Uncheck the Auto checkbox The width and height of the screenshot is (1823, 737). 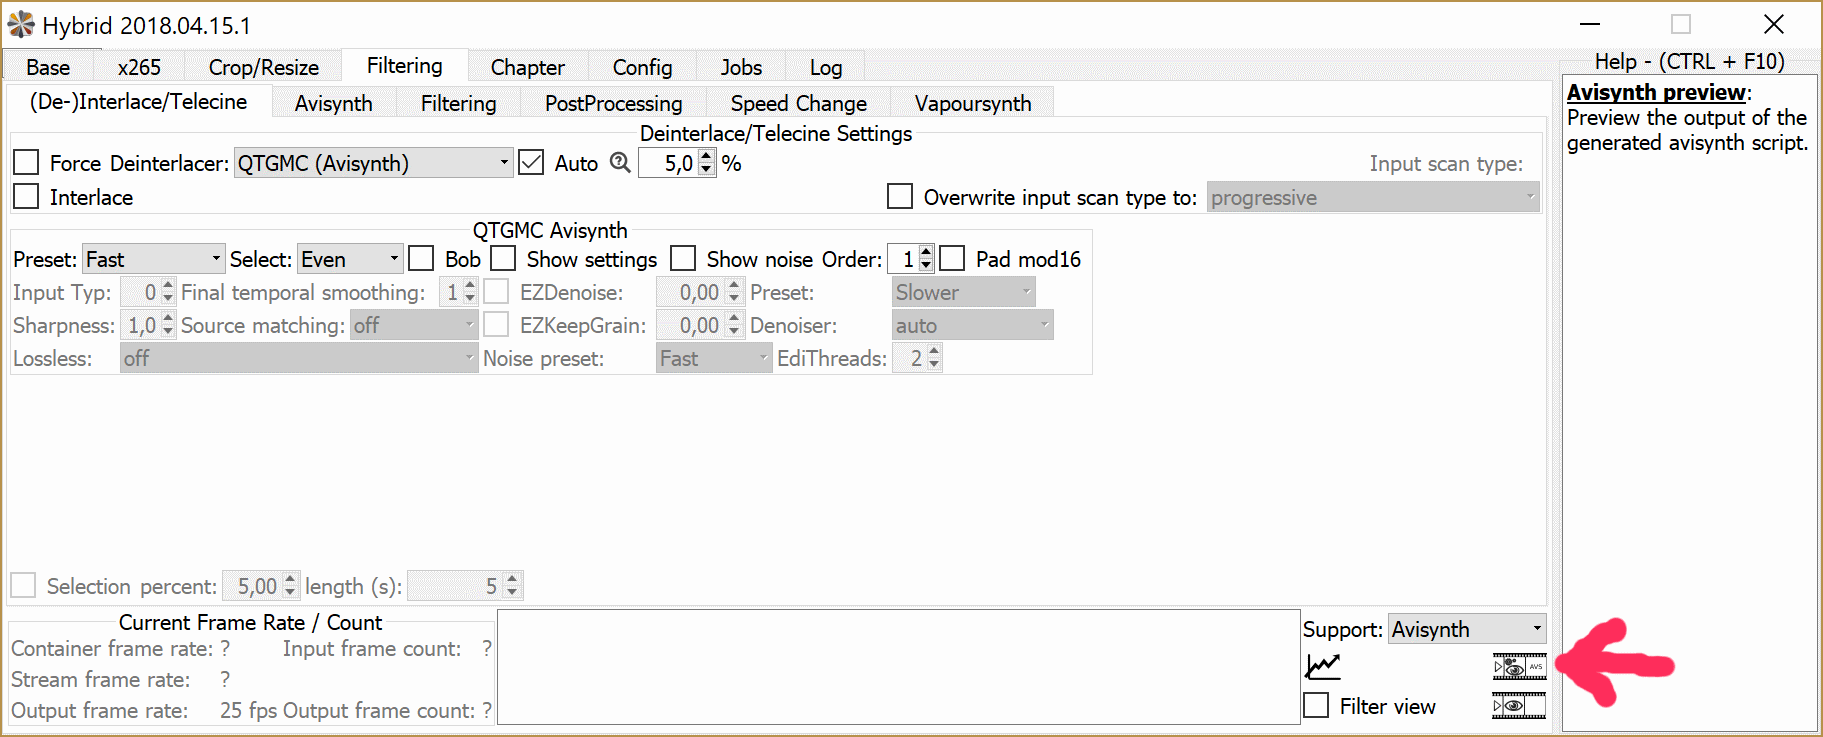[532, 163]
